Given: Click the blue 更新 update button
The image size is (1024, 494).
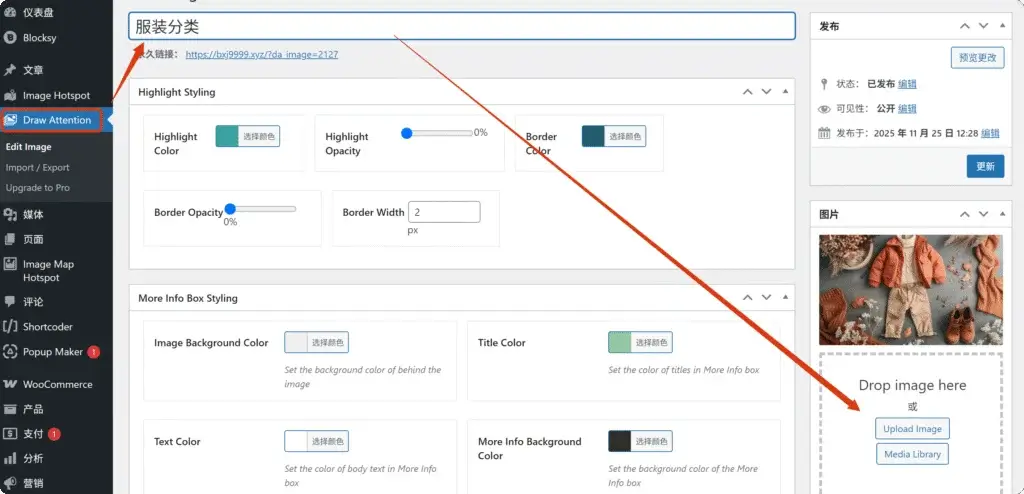Looking at the screenshot, I should point(985,166).
